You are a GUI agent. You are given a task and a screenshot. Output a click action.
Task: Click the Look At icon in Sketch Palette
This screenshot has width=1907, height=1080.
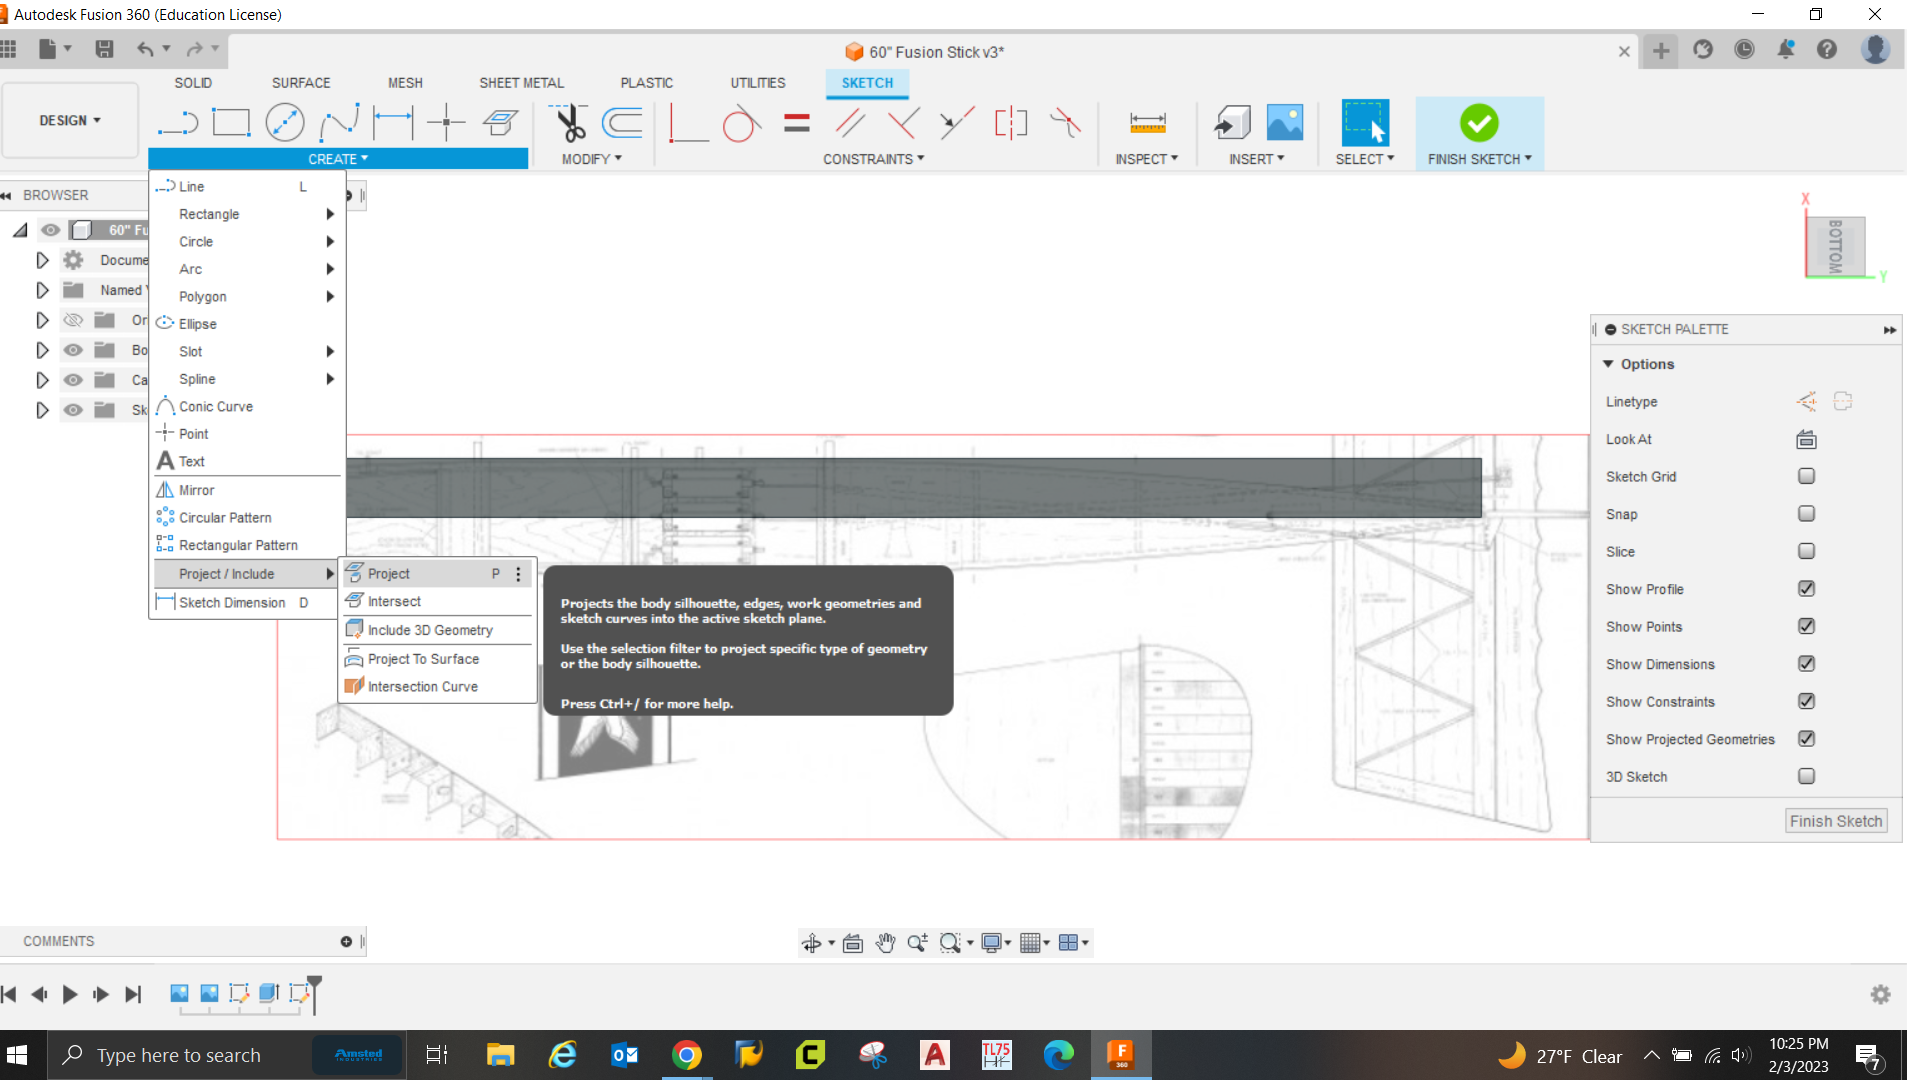[x=1805, y=439]
